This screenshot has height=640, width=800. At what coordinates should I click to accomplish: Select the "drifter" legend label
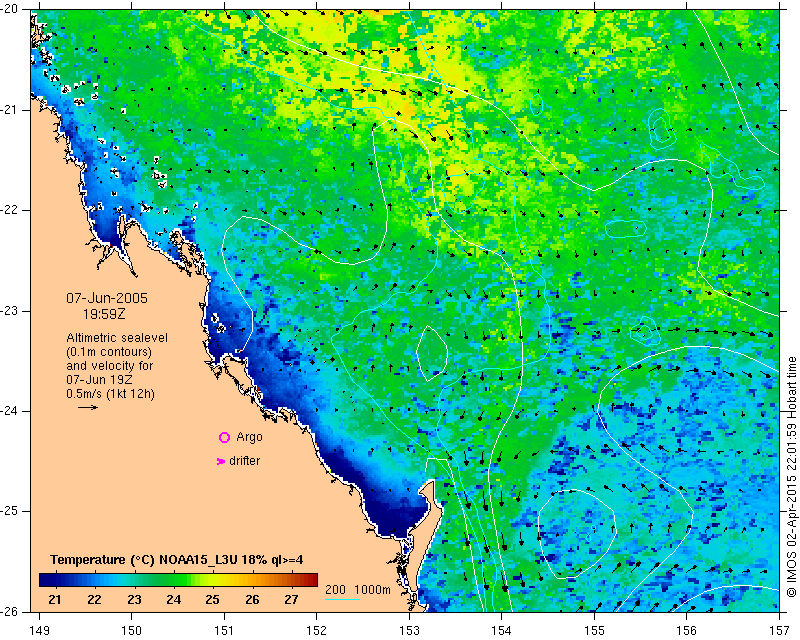pos(244,461)
